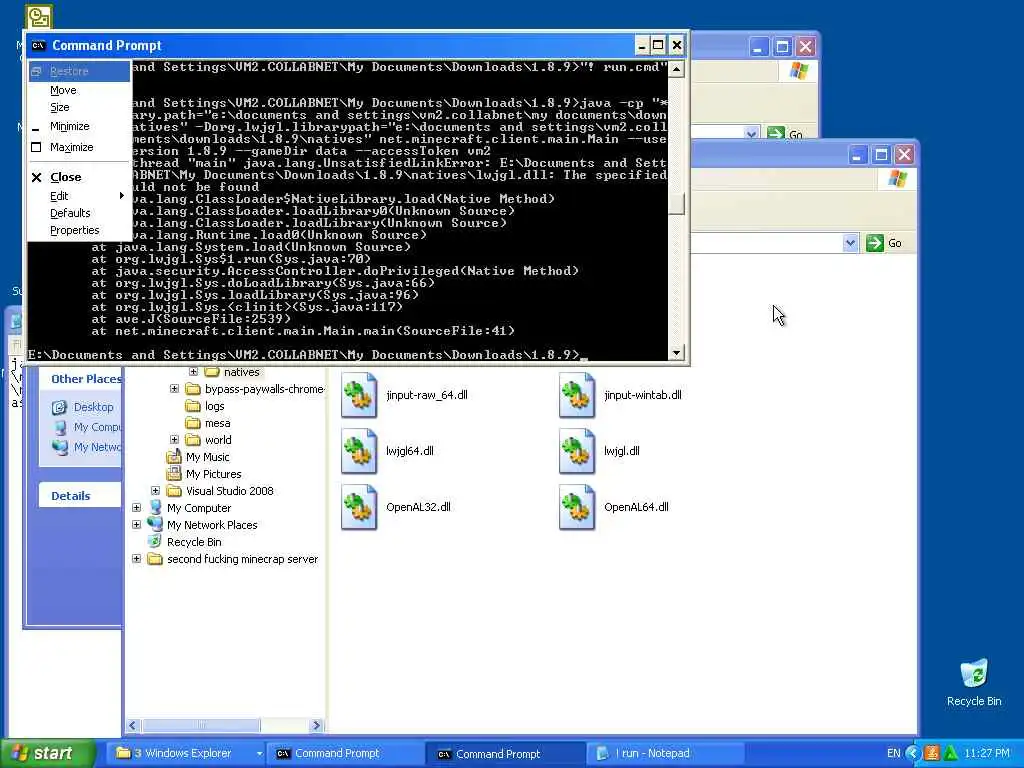This screenshot has height=768, width=1024.
Task: Choose Move from the system menu
Action: [79, 90]
